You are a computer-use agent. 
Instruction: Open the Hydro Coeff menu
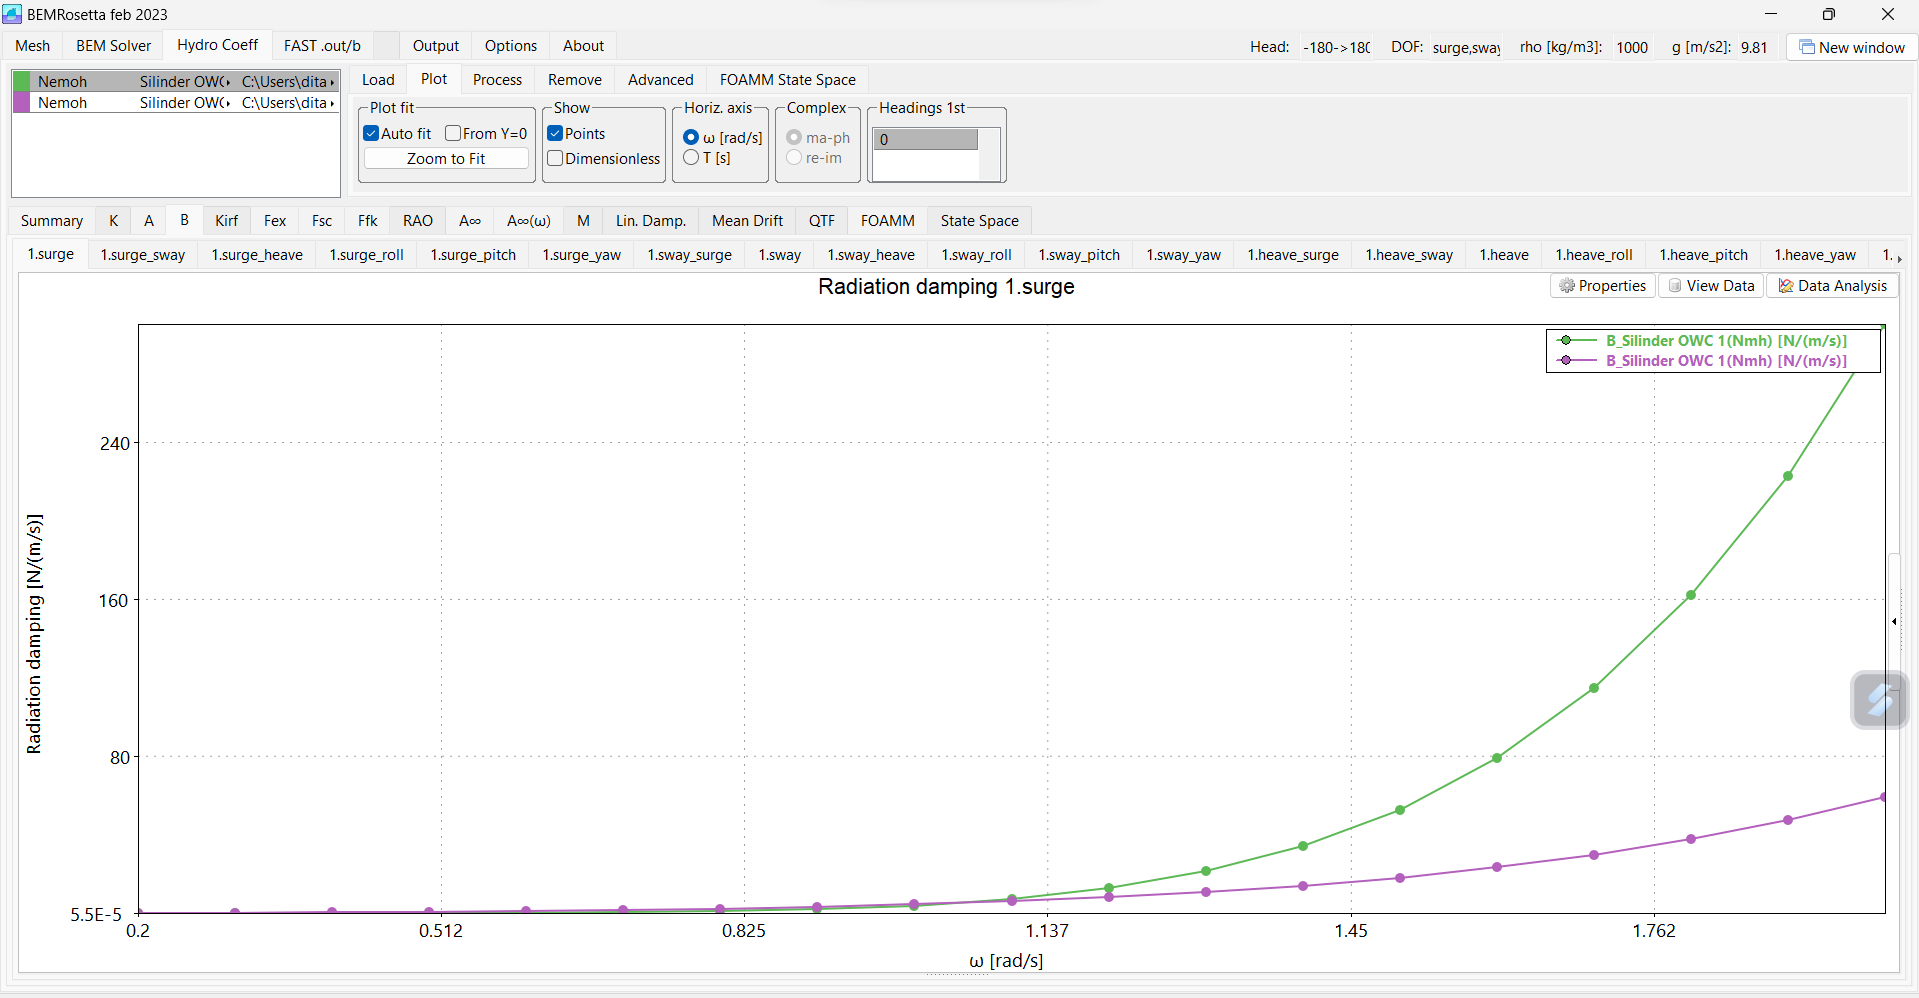coord(216,45)
